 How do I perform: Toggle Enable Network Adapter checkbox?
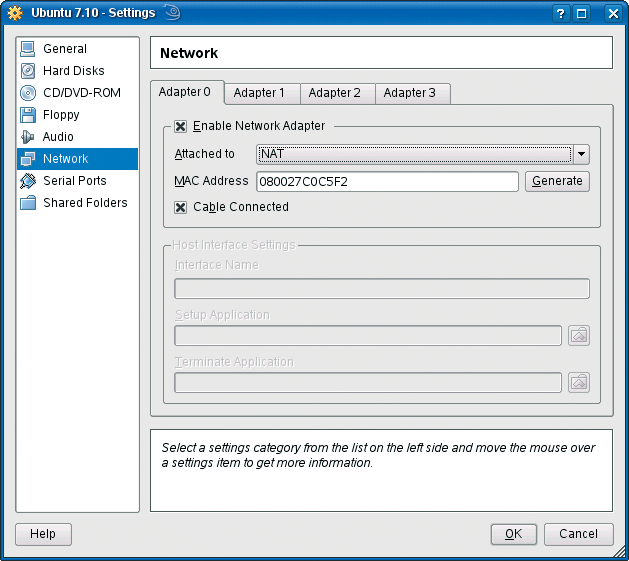point(181,127)
